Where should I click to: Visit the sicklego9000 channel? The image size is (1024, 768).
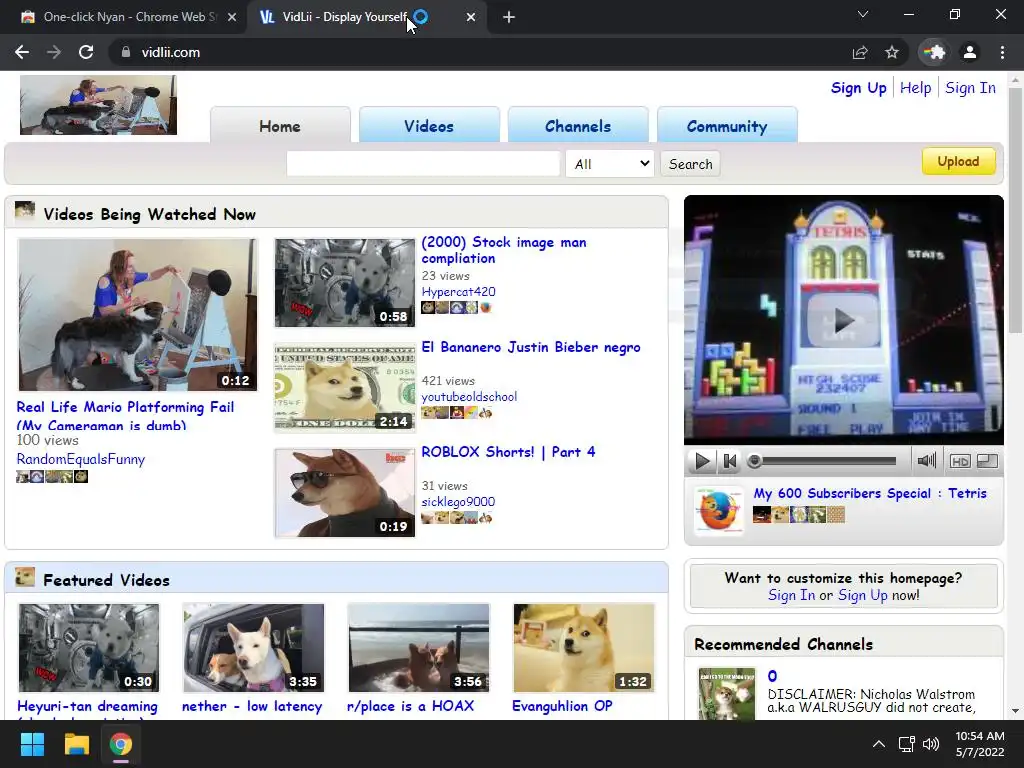[458, 502]
